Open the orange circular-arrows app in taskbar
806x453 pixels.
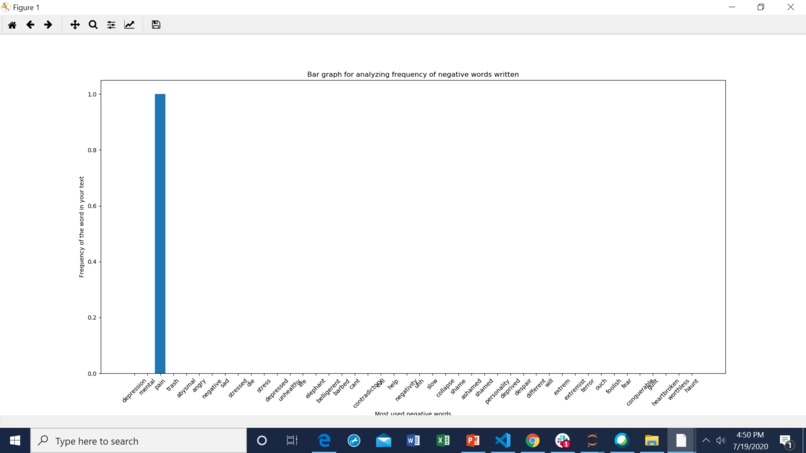(592, 441)
